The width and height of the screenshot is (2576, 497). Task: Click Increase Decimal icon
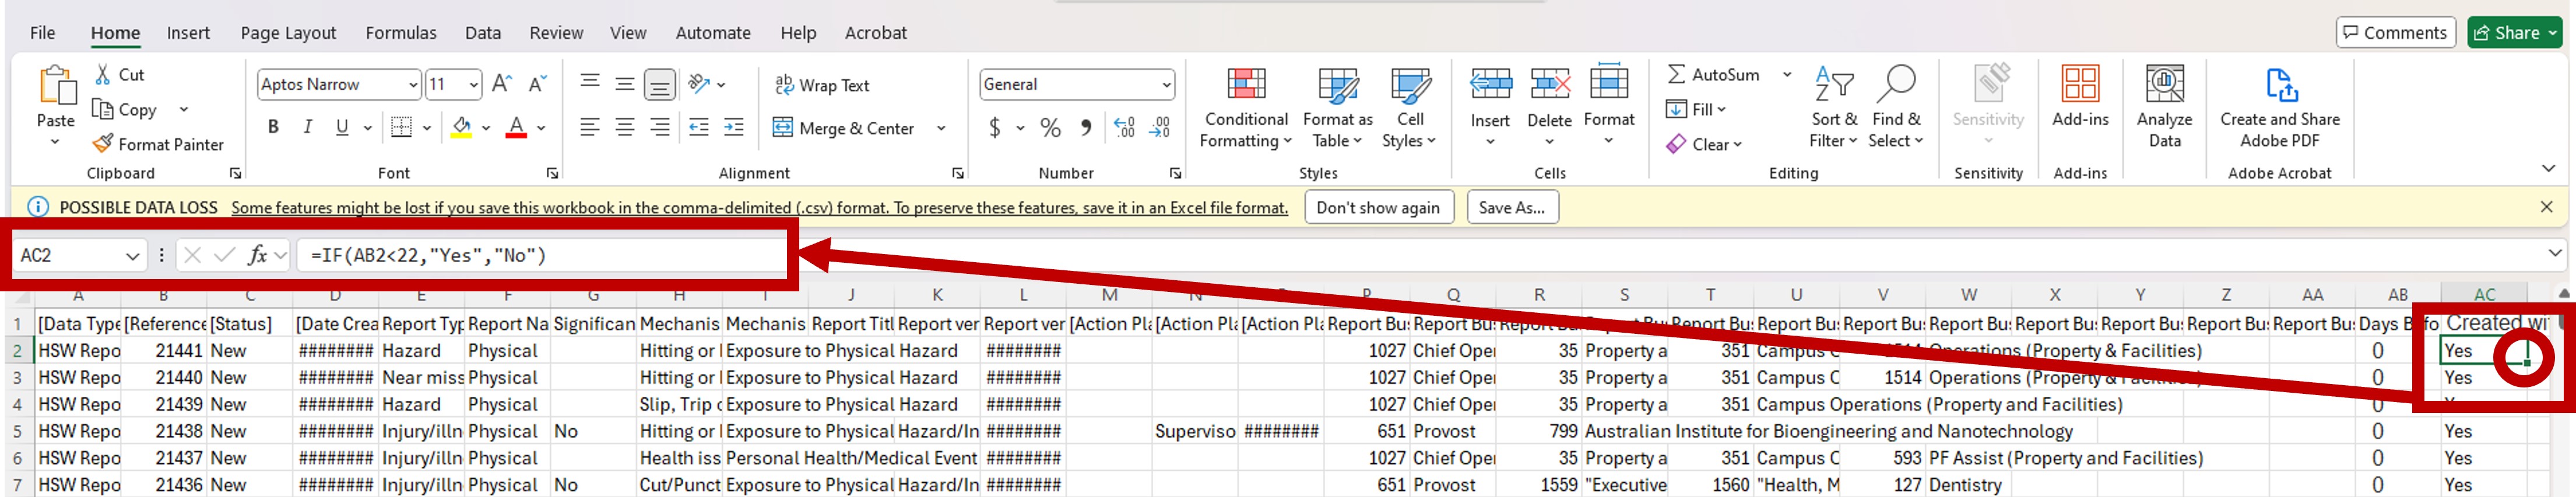1124,128
